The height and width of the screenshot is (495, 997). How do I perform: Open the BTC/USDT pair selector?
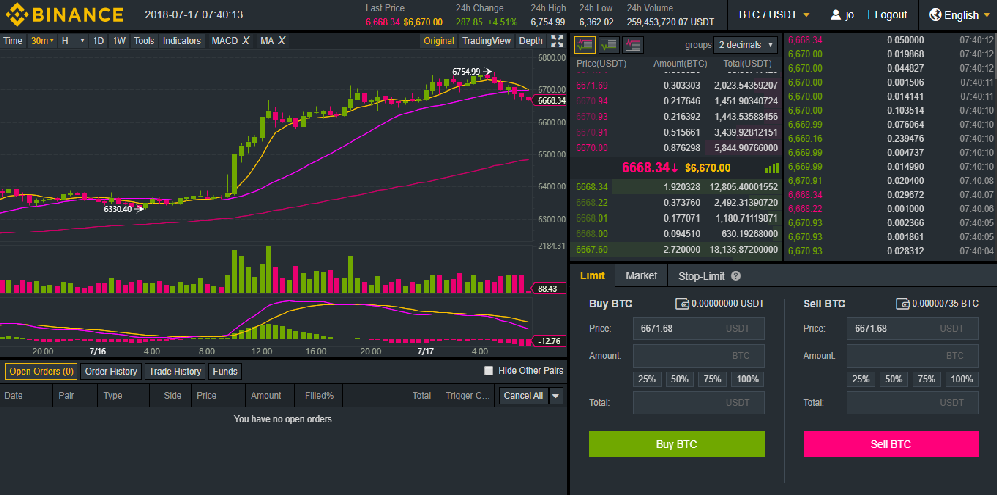pos(774,15)
